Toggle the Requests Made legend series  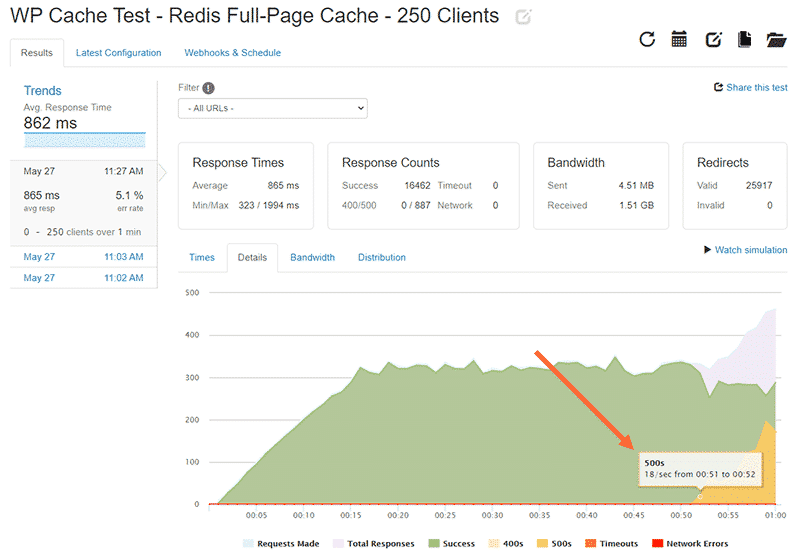tap(281, 543)
